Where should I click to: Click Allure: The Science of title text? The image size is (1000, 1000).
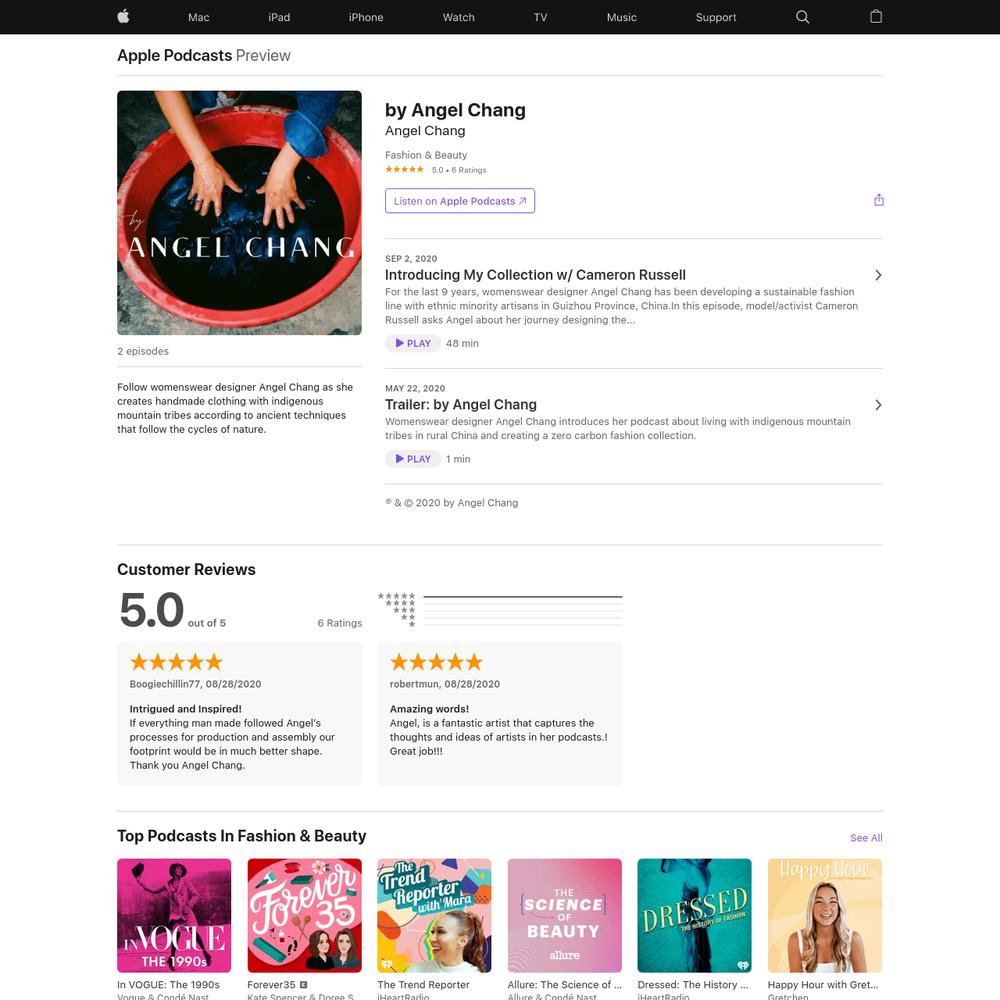click(x=564, y=985)
